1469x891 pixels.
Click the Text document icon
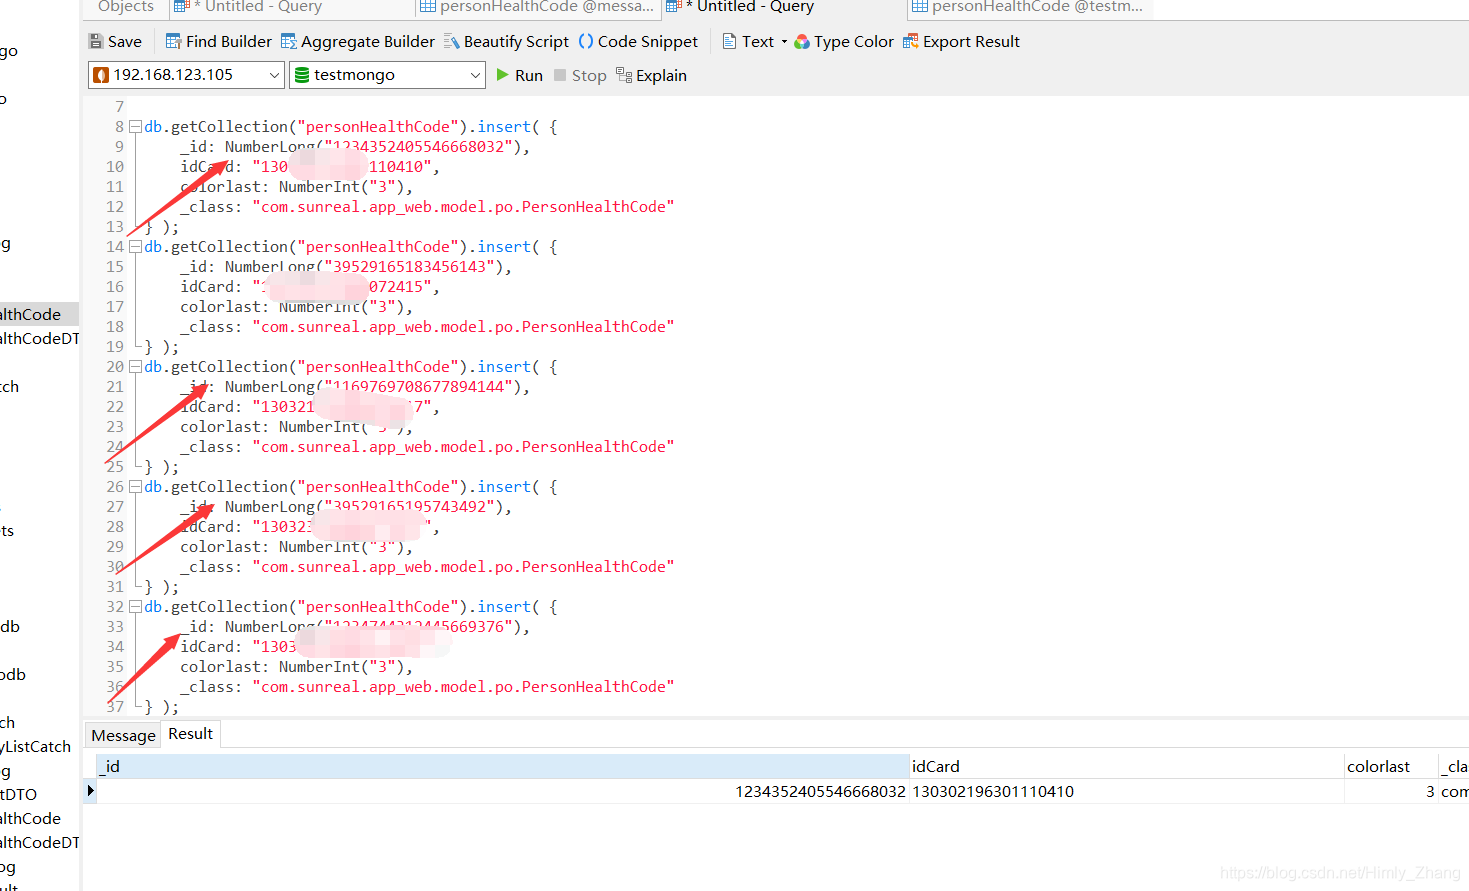(x=729, y=41)
